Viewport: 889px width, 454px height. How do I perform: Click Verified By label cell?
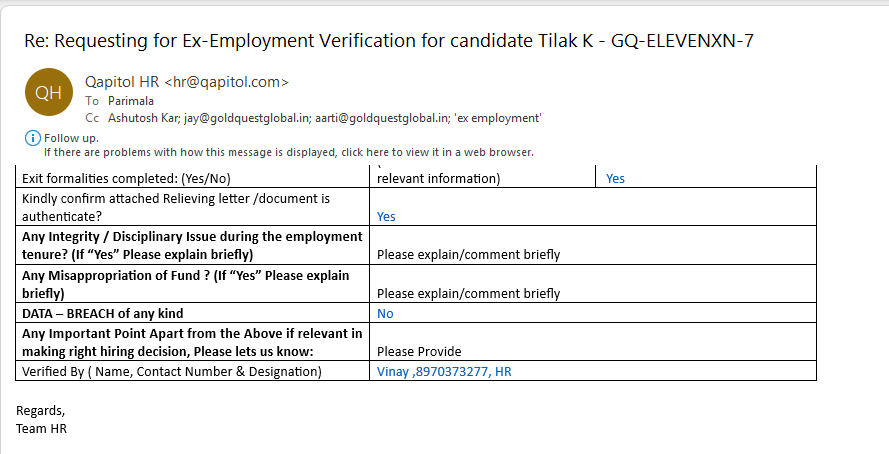[172, 371]
